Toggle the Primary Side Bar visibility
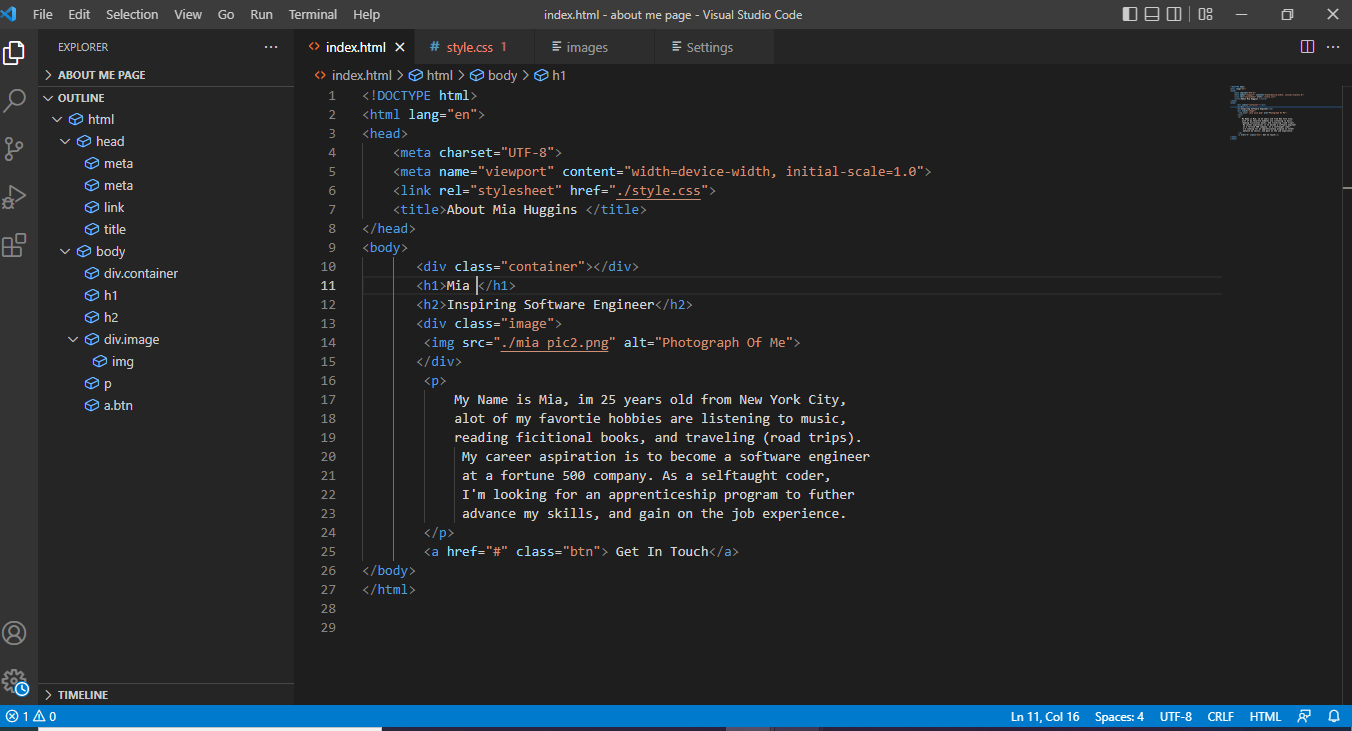This screenshot has width=1352, height=731. pos(1129,14)
